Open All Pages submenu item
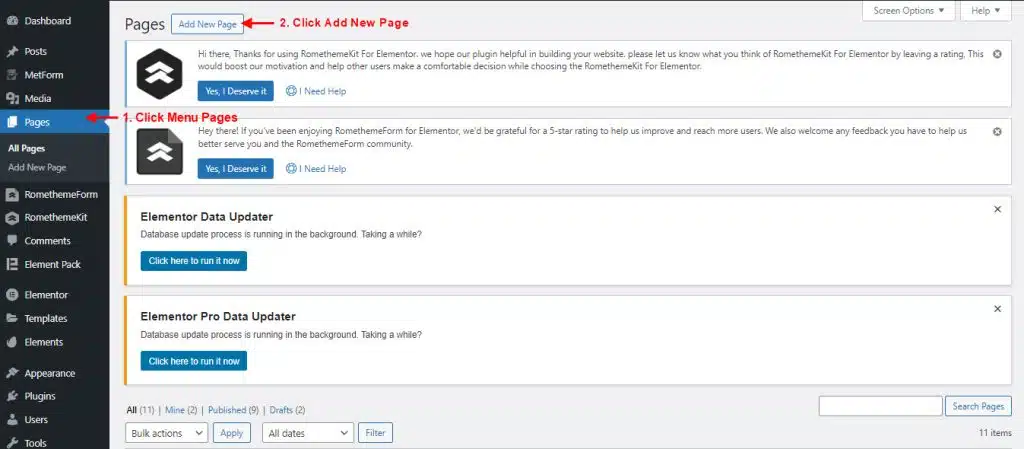 click(x=26, y=149)
